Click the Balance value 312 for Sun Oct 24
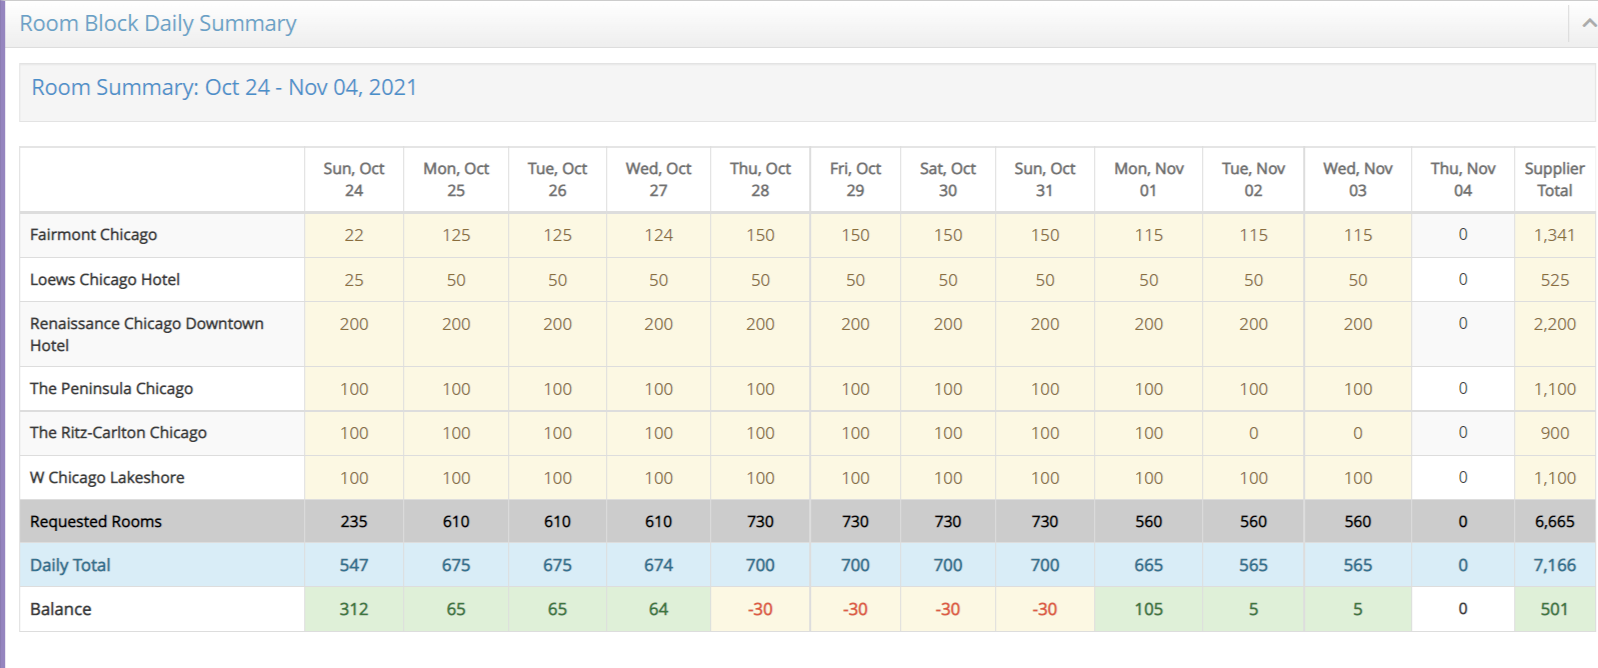 click(354, 609)
